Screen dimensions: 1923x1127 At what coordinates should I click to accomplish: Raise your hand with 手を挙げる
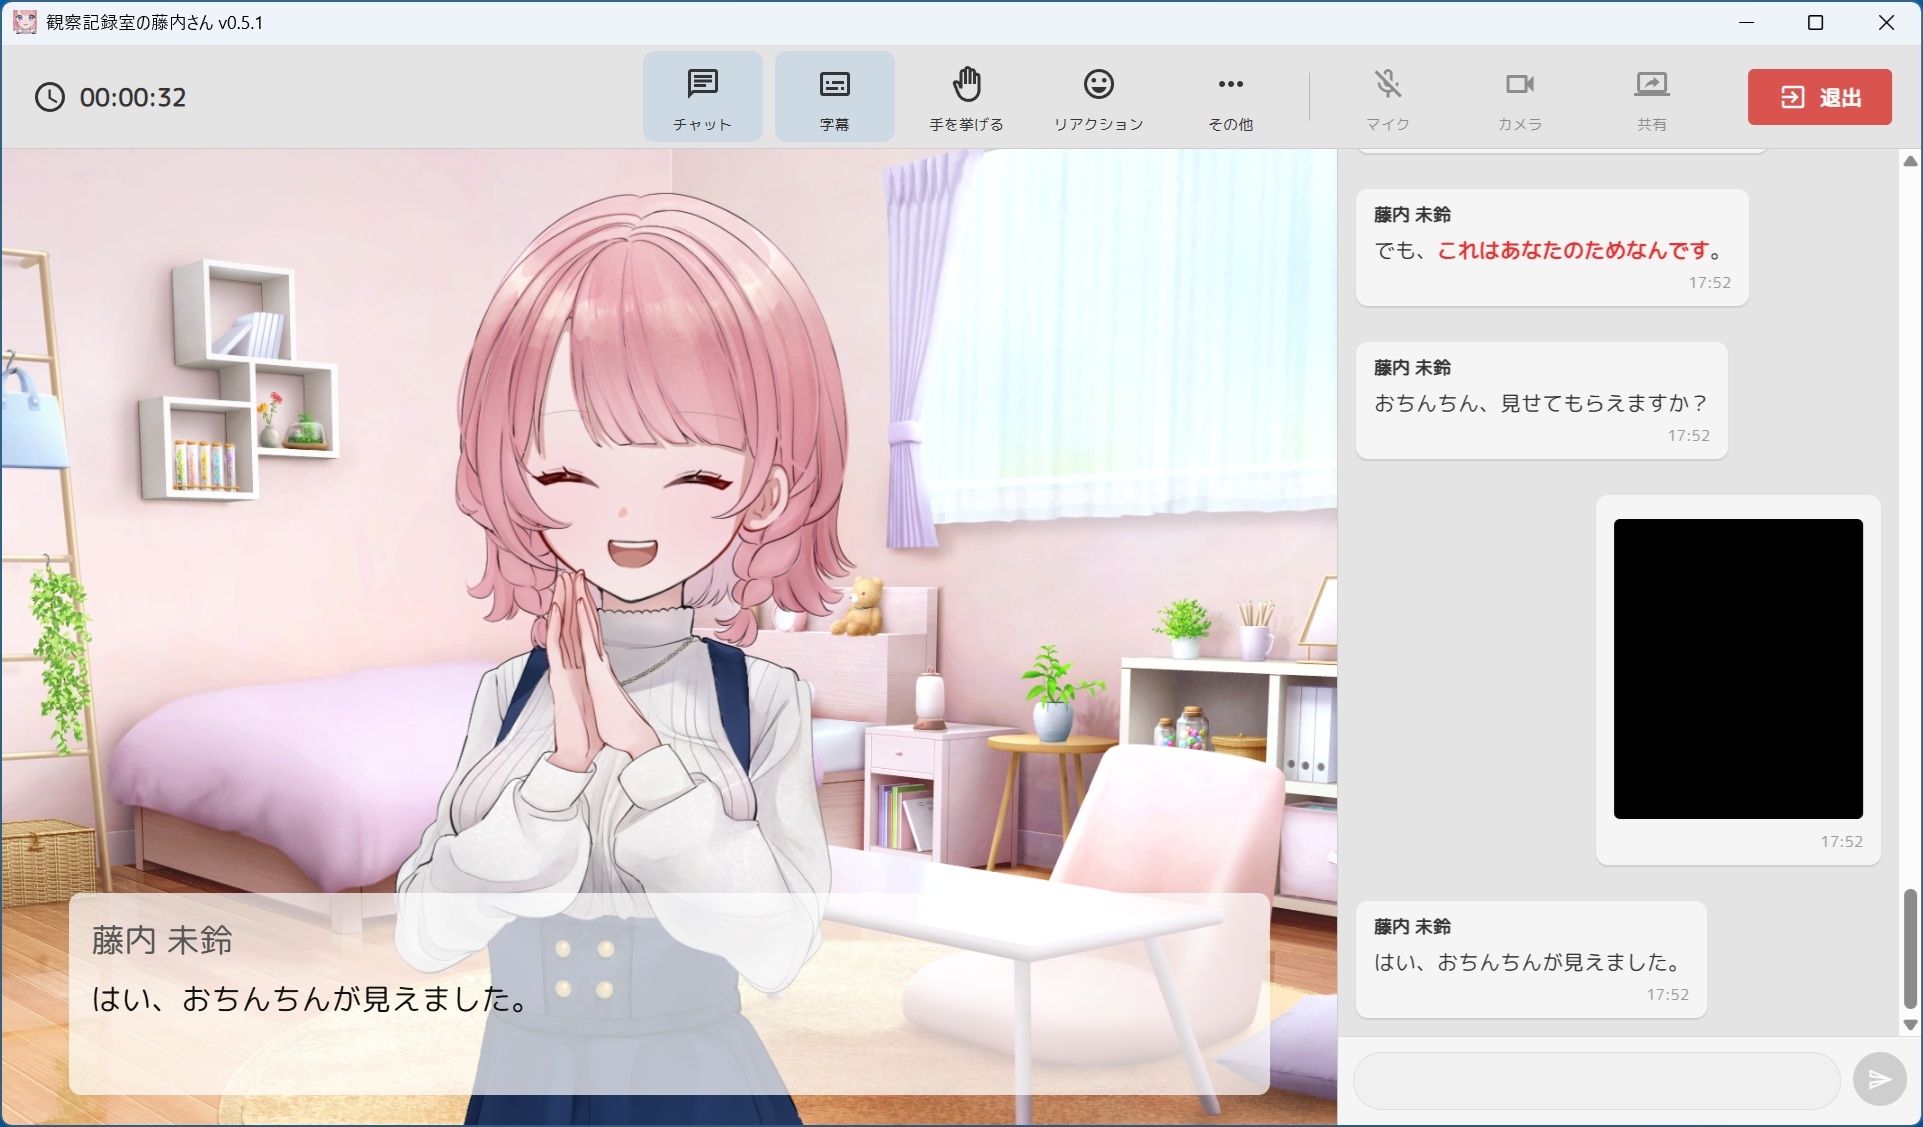(x=966, y=96)
